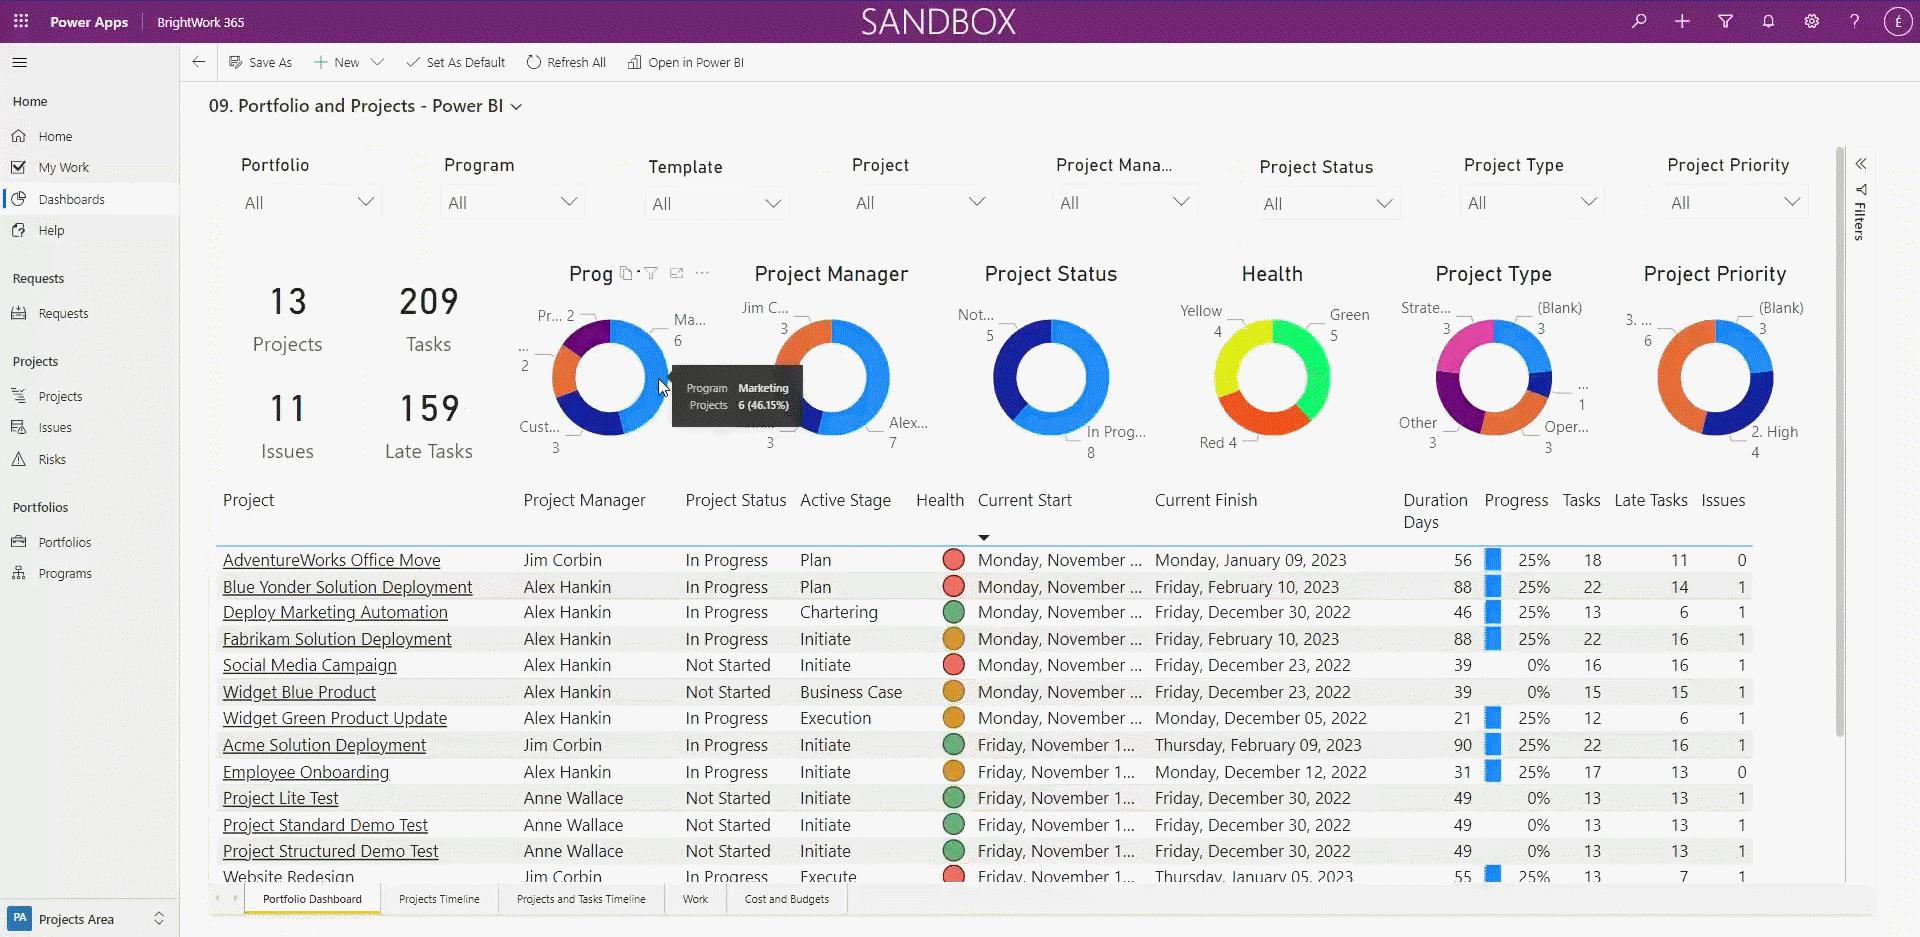Image resolution: width=1920 pixels, height=937 pixels.
Task: Open the dashboard selector chevron beside title
Action: click(x=516, y=107)
